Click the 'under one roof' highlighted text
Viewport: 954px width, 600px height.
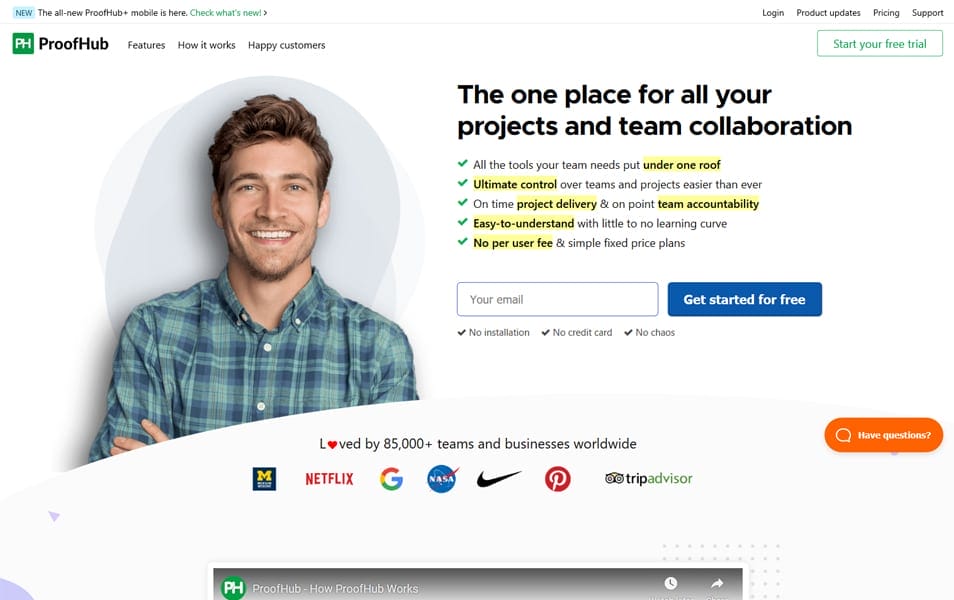[681, 165]
